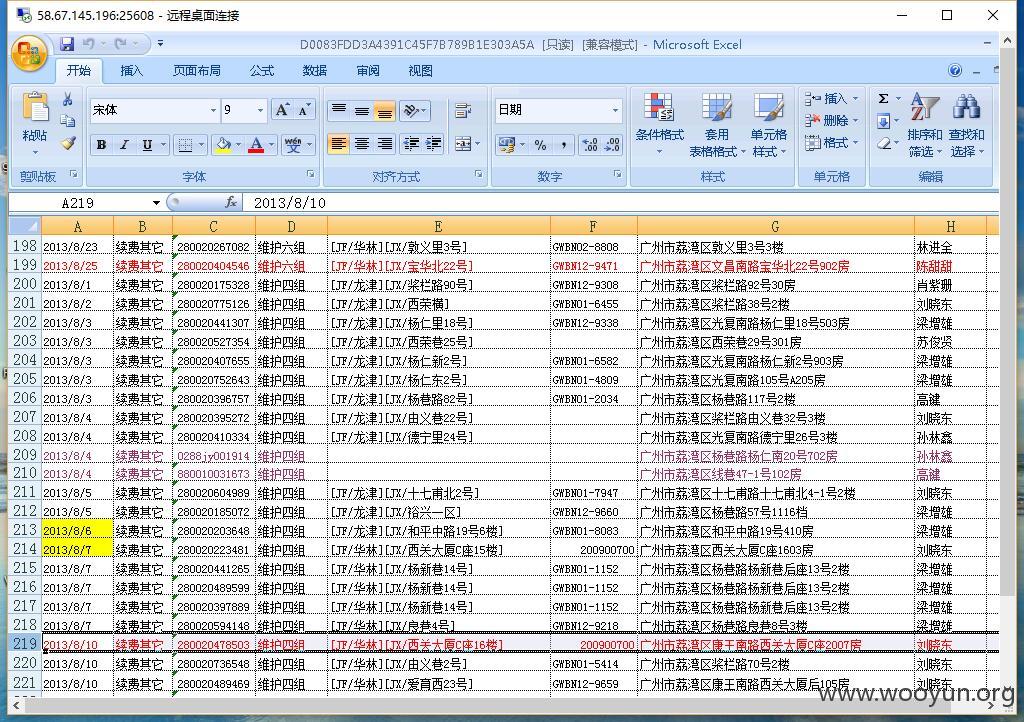Viewport: 1024px width, 722px height.
Task: Apply comma style number format
Action: pos(563,144)
